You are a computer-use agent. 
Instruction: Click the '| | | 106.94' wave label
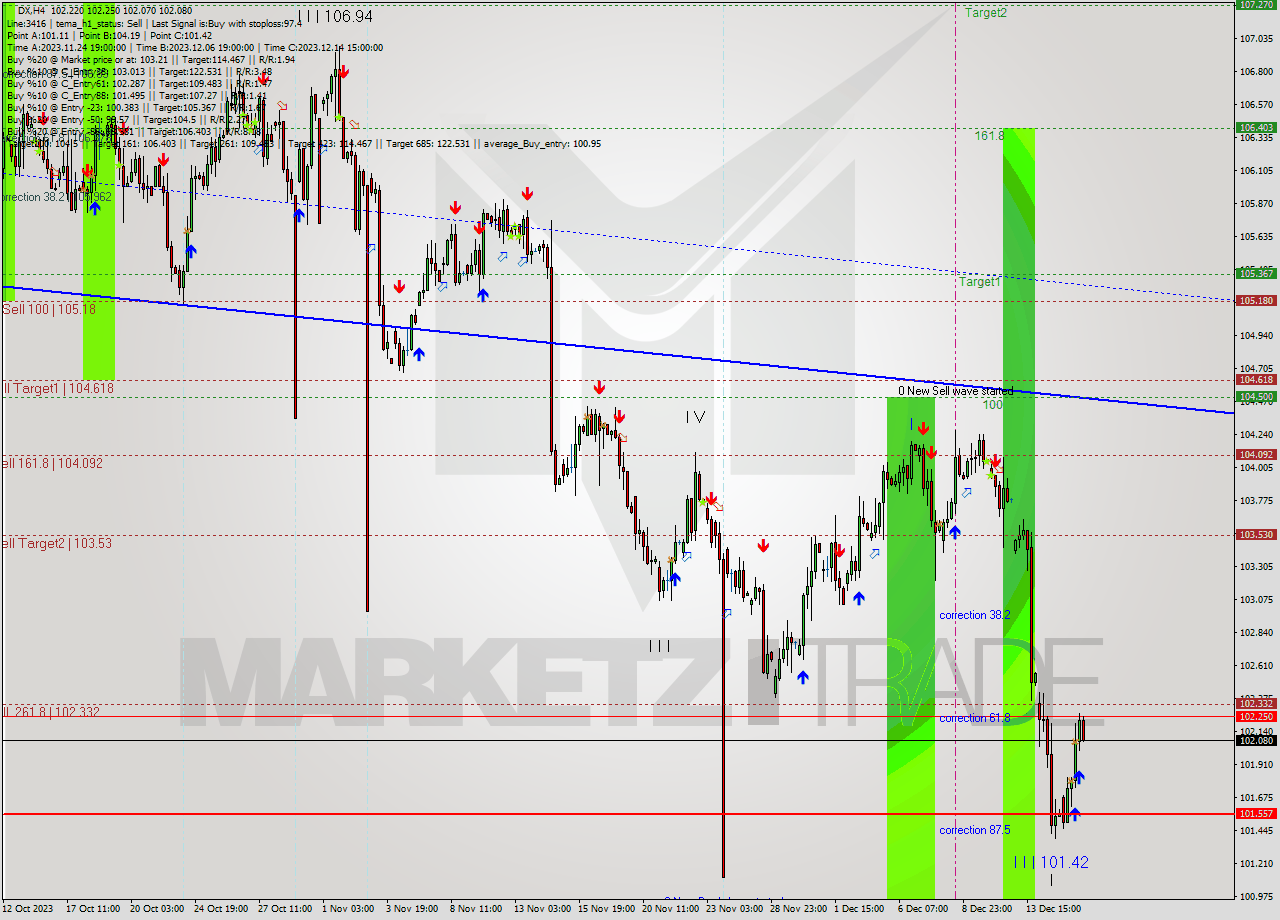pyautogui.click(x=336, y=16)
